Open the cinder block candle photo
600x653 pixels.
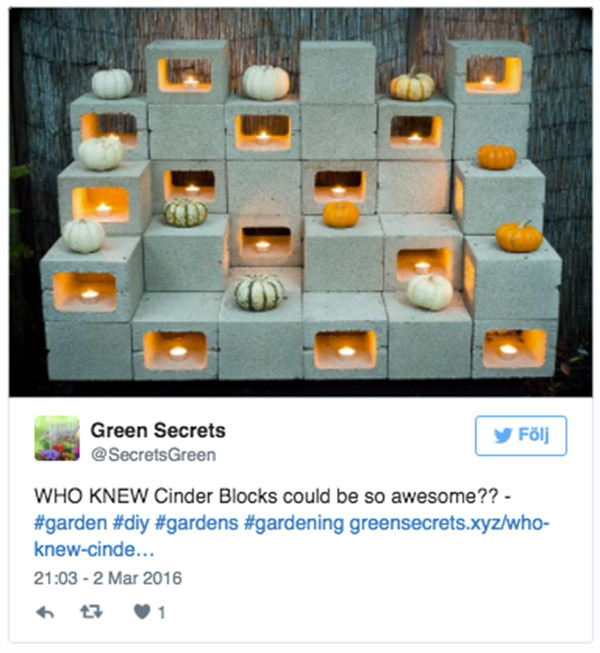(301, 202)
